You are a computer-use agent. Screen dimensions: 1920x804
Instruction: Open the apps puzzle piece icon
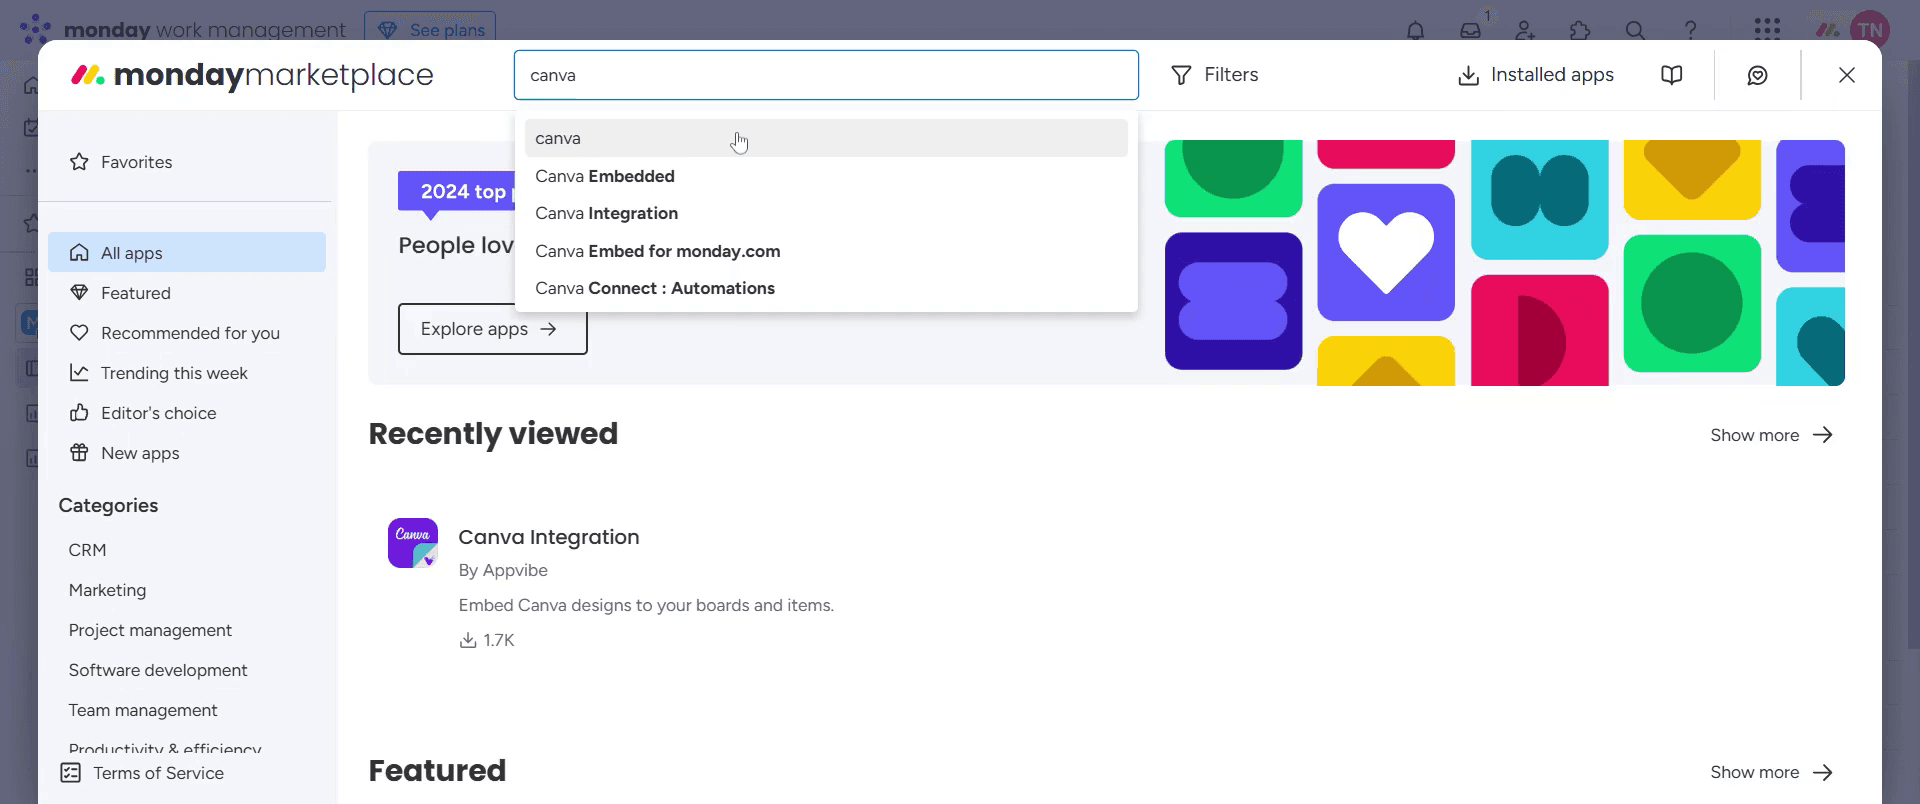(1580, 30)
